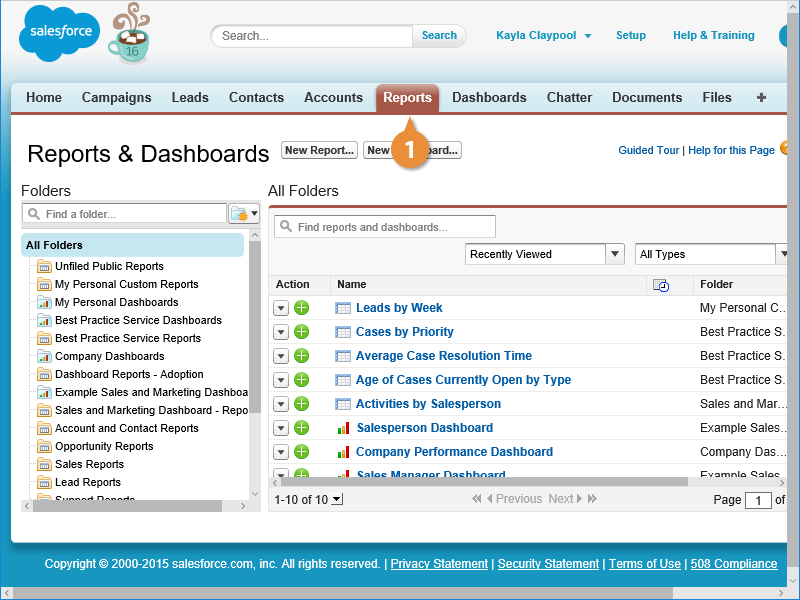Screen dimensions: 800x600
Task: Click report icon beside Cases by Priority
Action: 343,332
